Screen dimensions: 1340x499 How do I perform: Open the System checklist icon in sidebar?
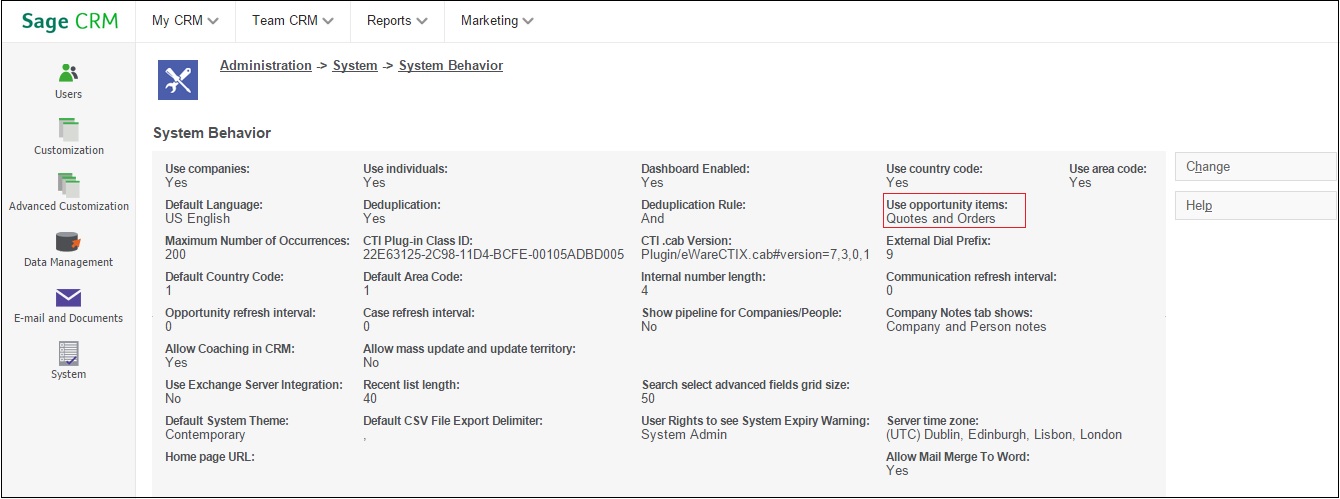coord(68,354)
